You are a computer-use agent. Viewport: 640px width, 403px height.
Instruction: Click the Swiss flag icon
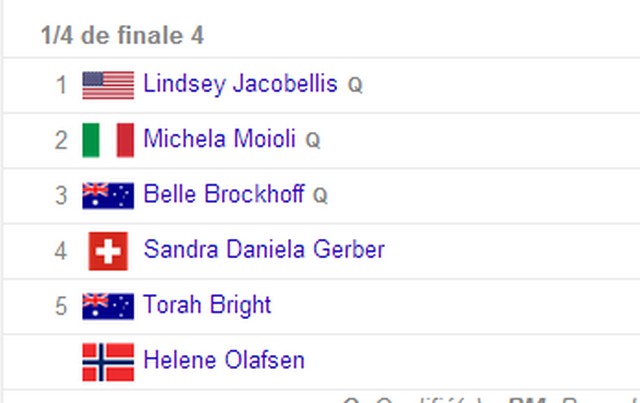[x=108, y=251]
